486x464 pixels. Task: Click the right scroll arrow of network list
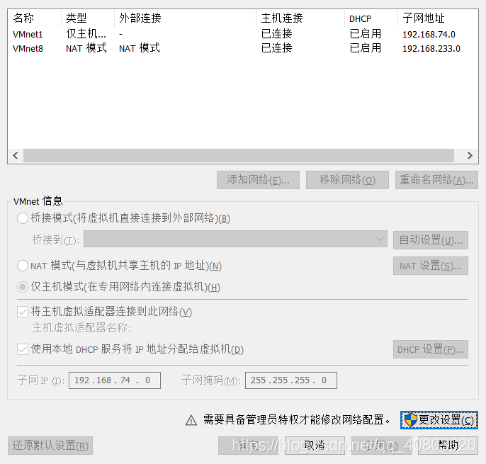[470, 155]
